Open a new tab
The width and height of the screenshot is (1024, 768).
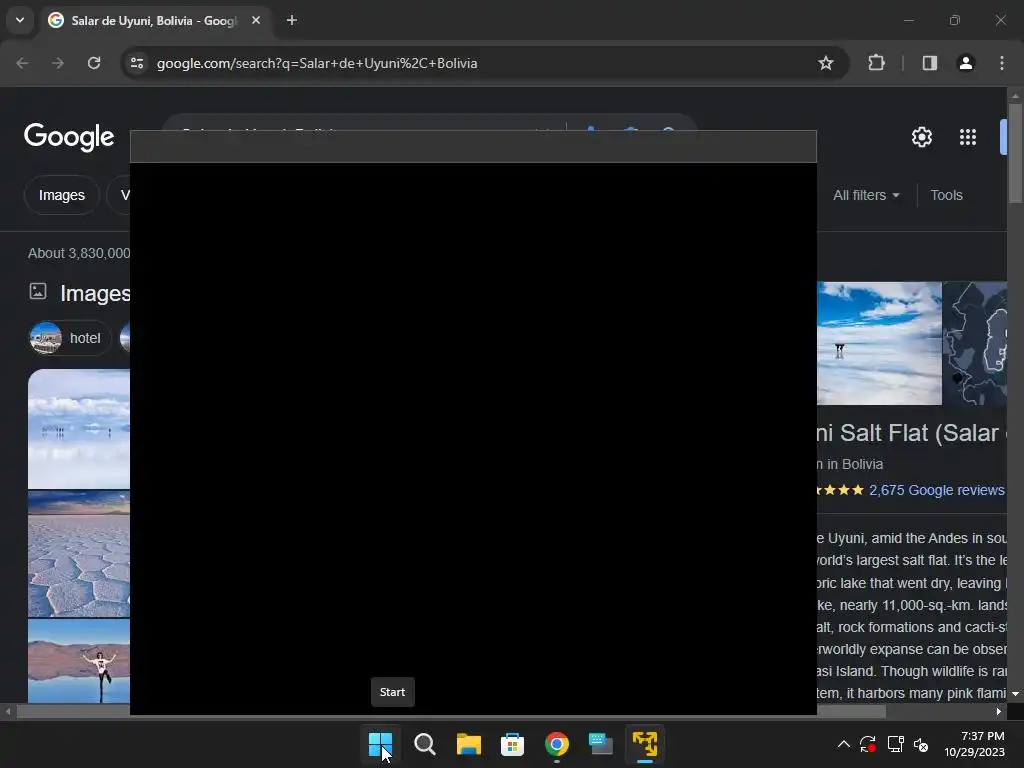point(292,20)
